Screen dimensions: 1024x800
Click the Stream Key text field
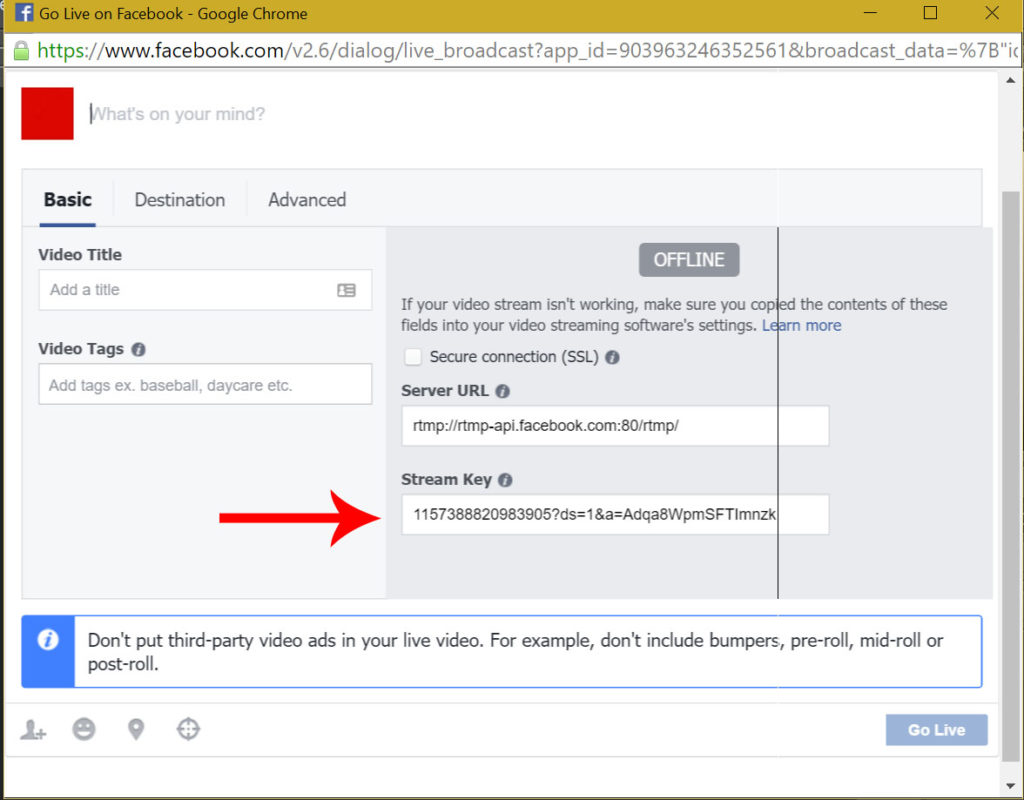coord(615,515)
